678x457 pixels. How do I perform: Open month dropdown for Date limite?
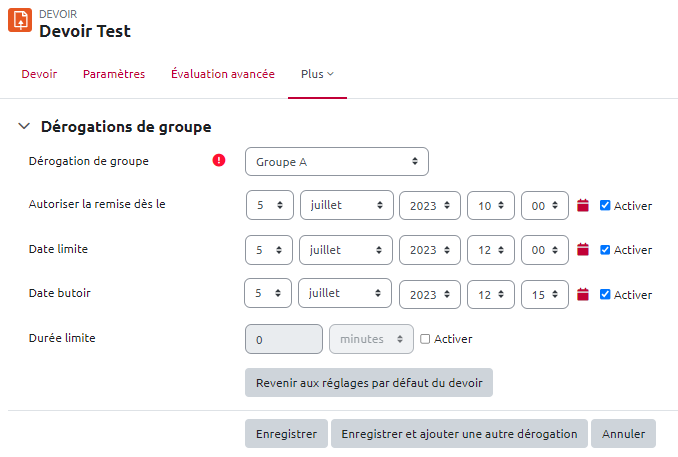346,249
